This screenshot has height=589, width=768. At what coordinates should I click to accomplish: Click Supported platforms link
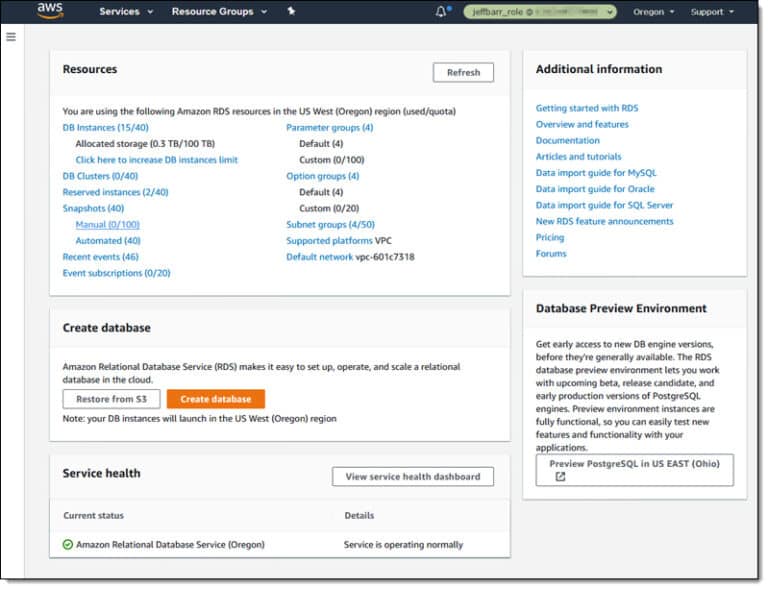329,240
